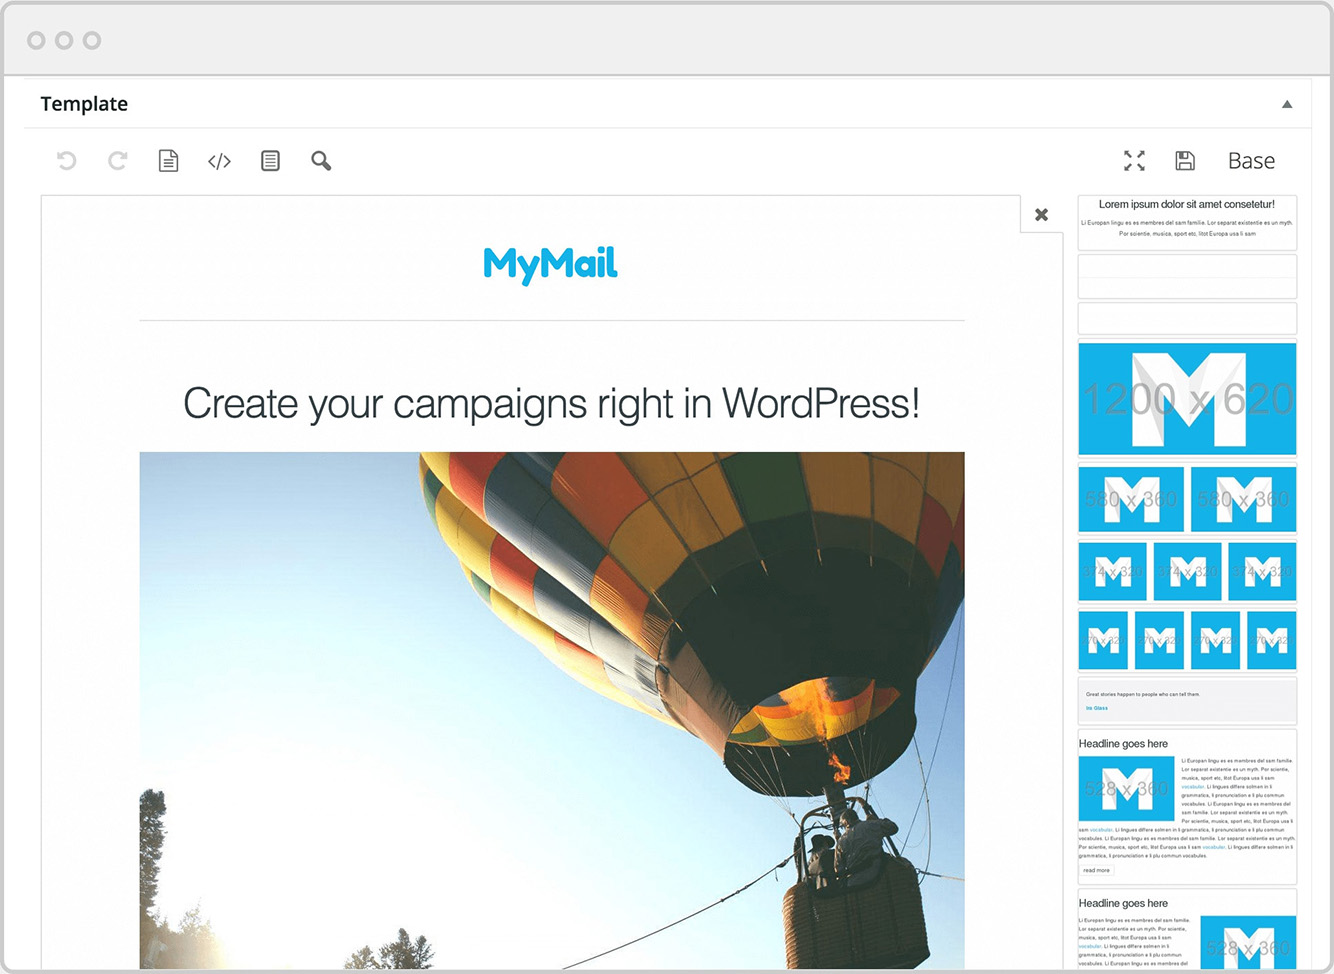Collapse the Template panel

(1288, 103)
